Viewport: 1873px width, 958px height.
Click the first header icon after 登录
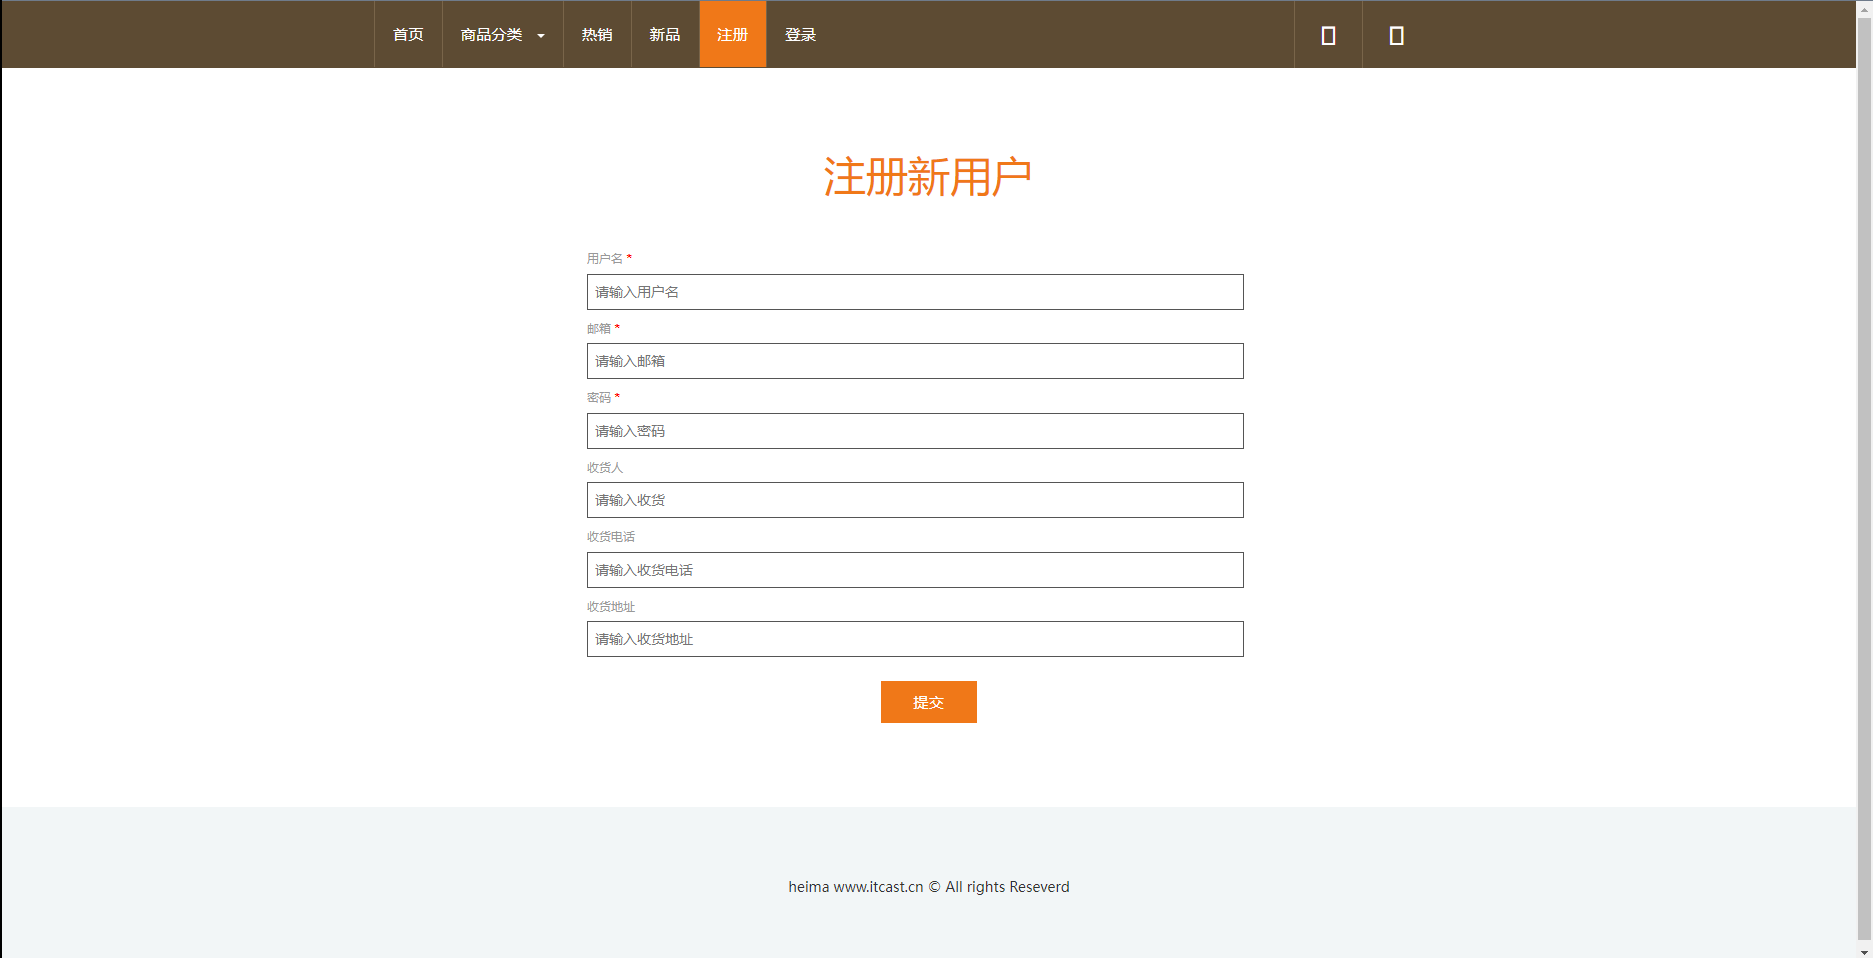pos(1328,35)
